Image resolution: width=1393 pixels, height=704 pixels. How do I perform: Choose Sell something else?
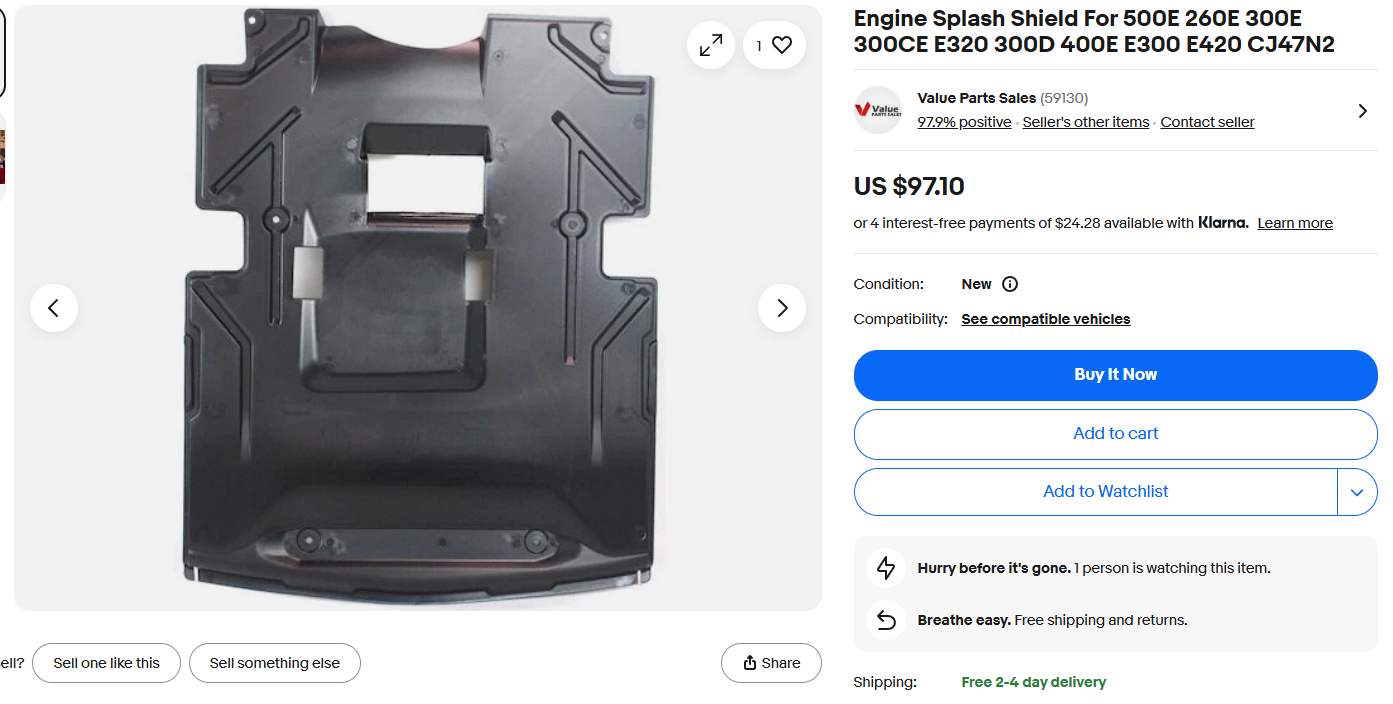click(x=274, y=663)
